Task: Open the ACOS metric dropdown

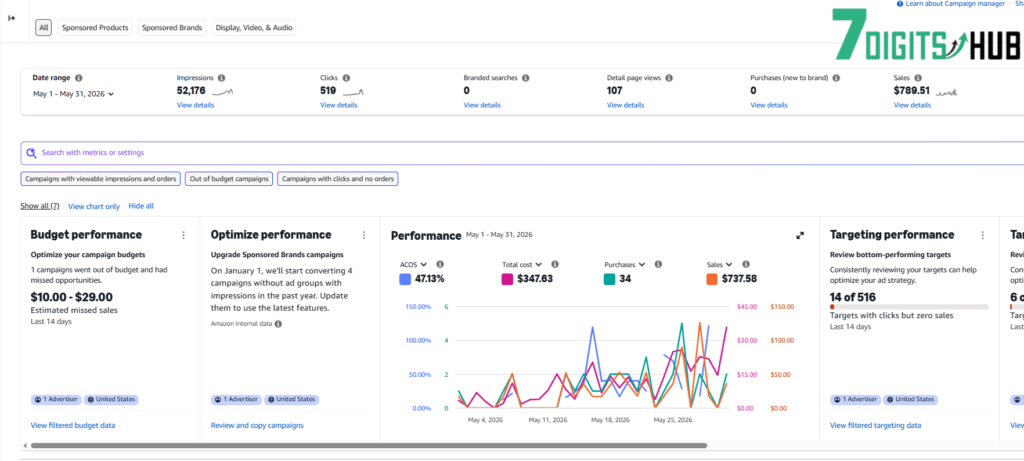Action: click(x=413, y=264)
